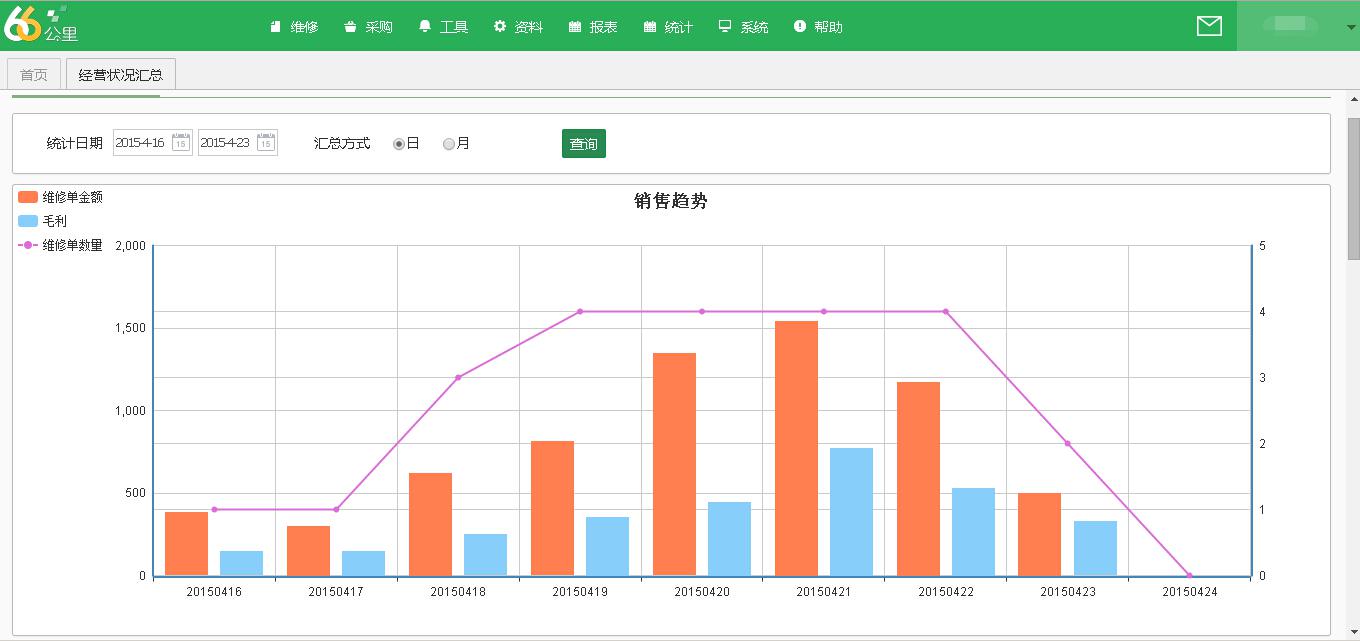Click the 2015-4-16 start date field
This screenshot has height=641, width=1360.
click(x=141, y=143)
